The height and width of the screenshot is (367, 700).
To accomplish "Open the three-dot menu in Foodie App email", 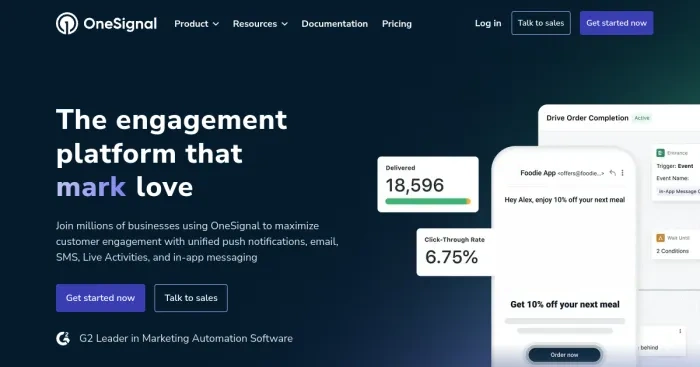I will coord(622,173).
